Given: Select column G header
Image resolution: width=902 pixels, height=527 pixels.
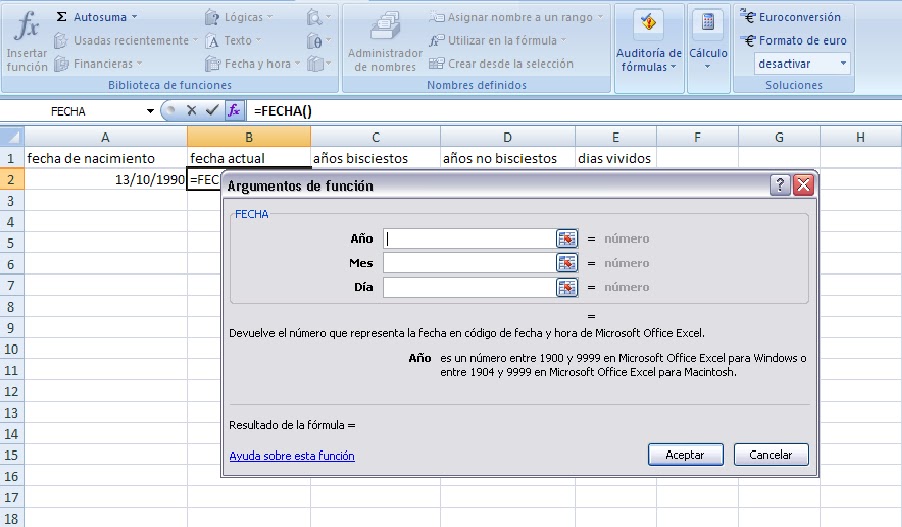Looking at the screenshot, I should [779, 137].
